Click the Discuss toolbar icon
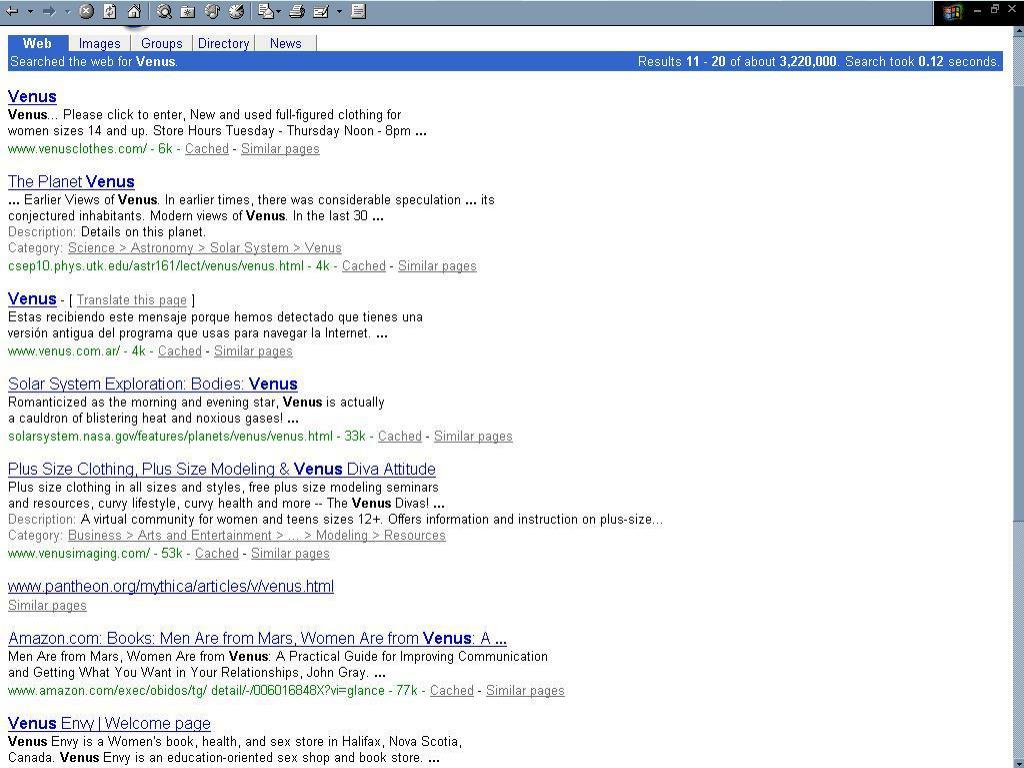 point(358,11)
